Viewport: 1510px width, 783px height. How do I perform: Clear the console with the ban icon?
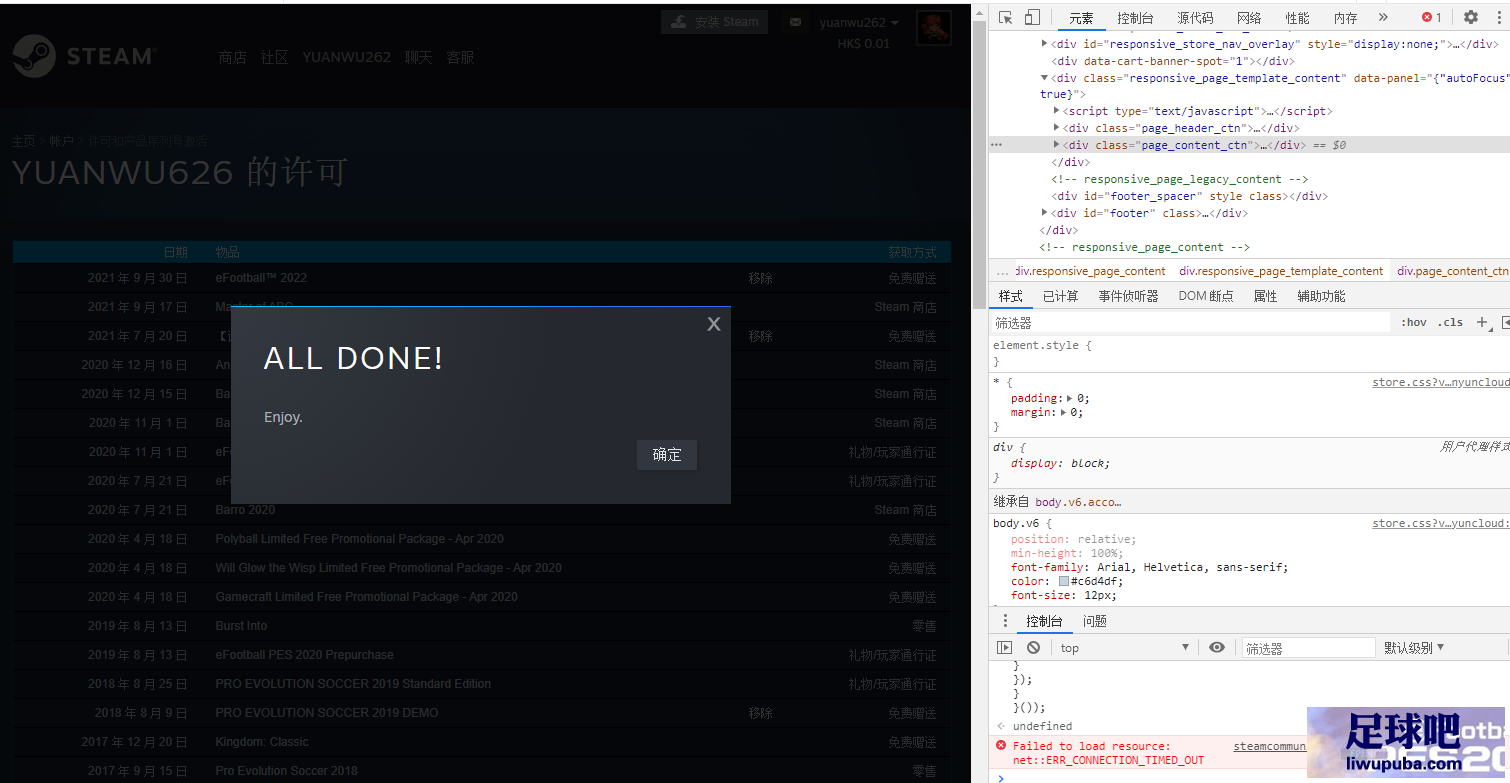point(1033,648)
